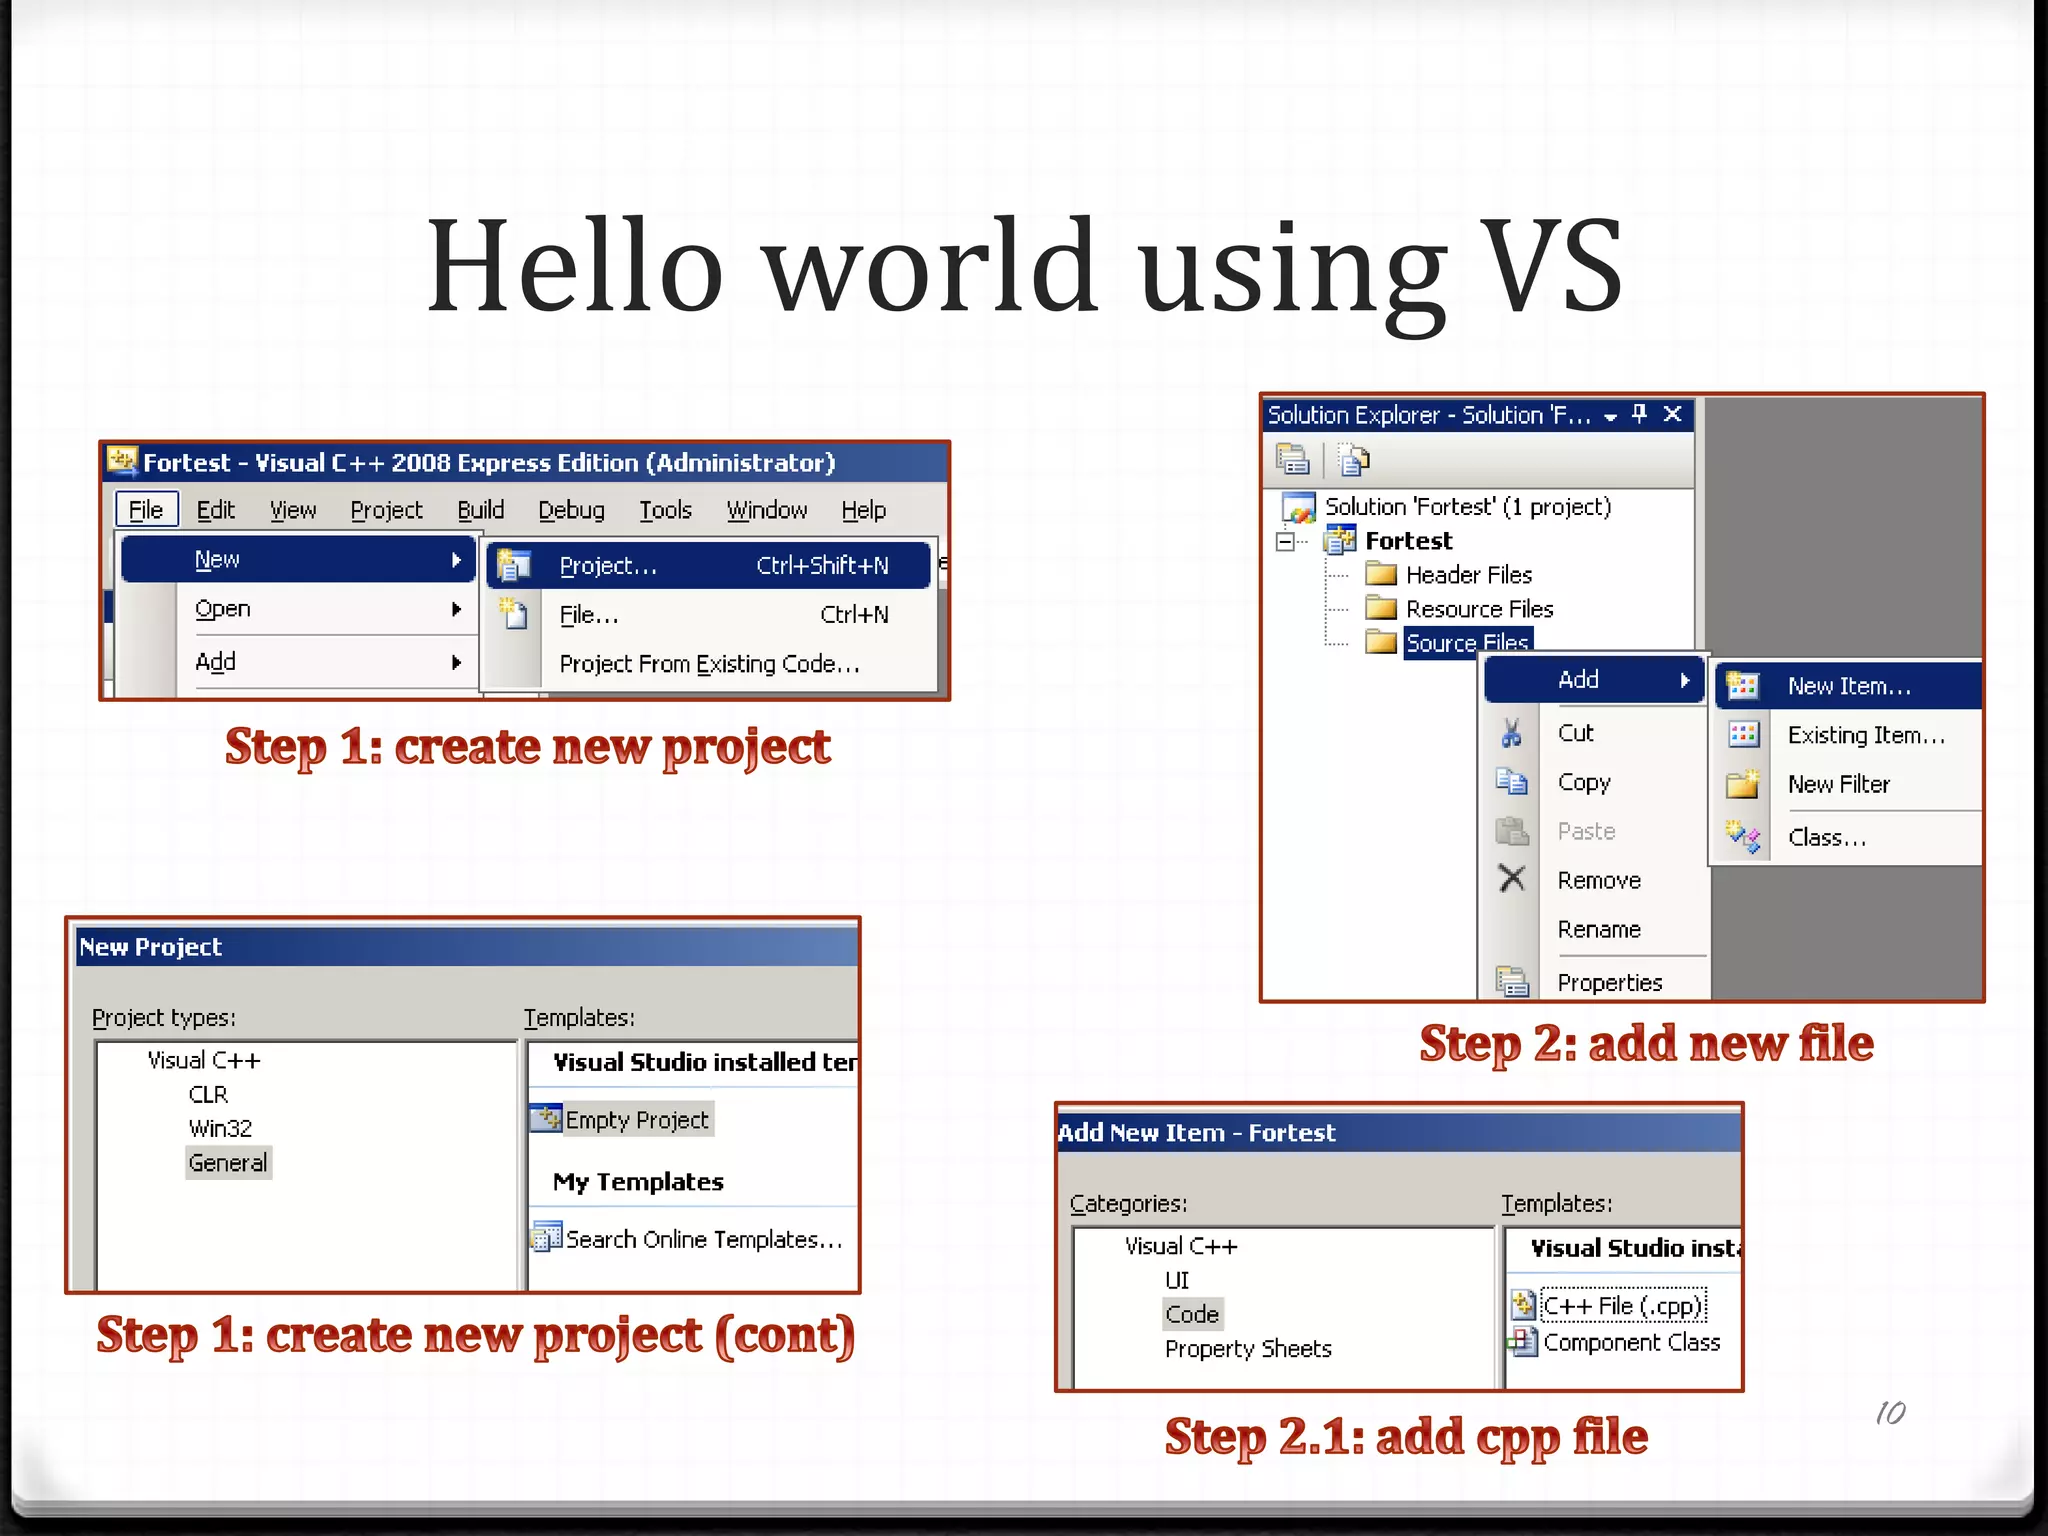
Task: Choose Rename from context menu
Action: [1599, 930]
